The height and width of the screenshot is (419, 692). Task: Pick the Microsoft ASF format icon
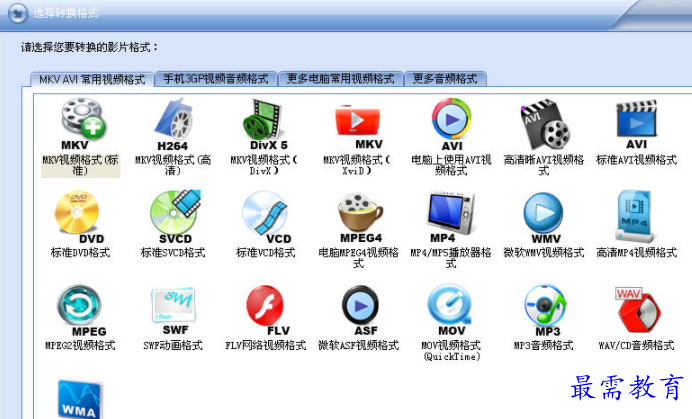click(x=361, y=311)
